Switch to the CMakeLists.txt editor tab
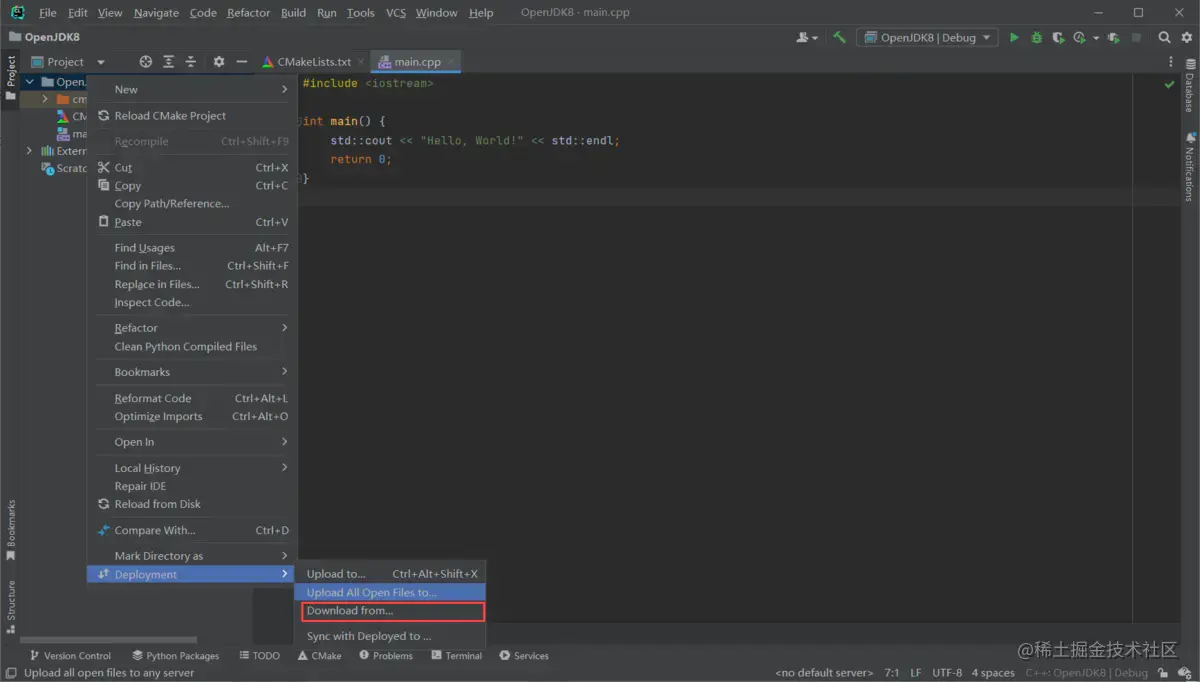The width and height of the screenshot is (1200, 682). coord(313,62)
